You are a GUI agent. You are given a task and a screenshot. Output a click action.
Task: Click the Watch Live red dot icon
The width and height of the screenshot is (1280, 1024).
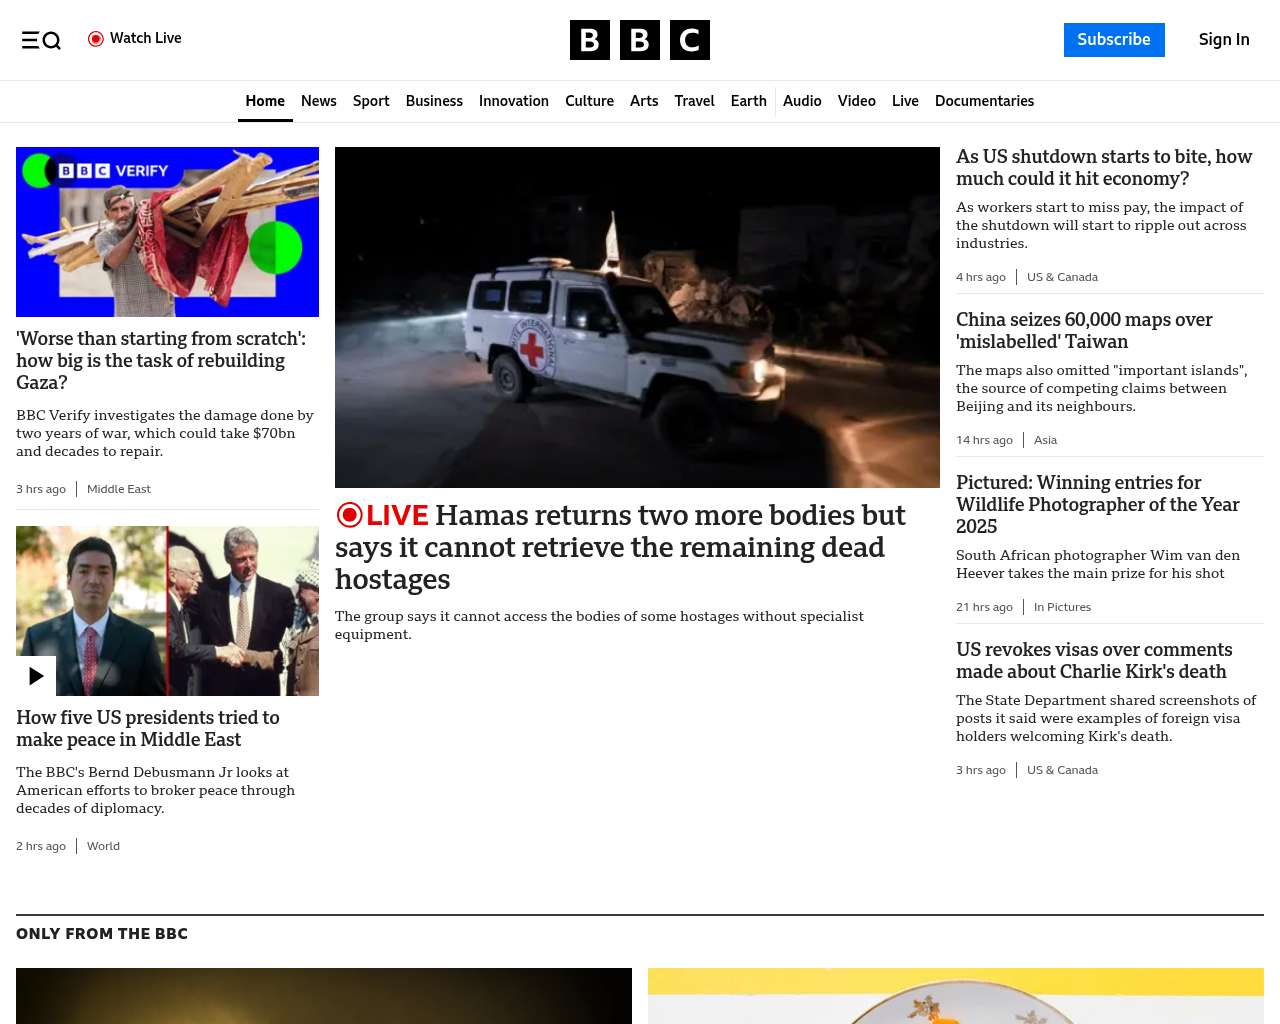(x=96, y=39)
